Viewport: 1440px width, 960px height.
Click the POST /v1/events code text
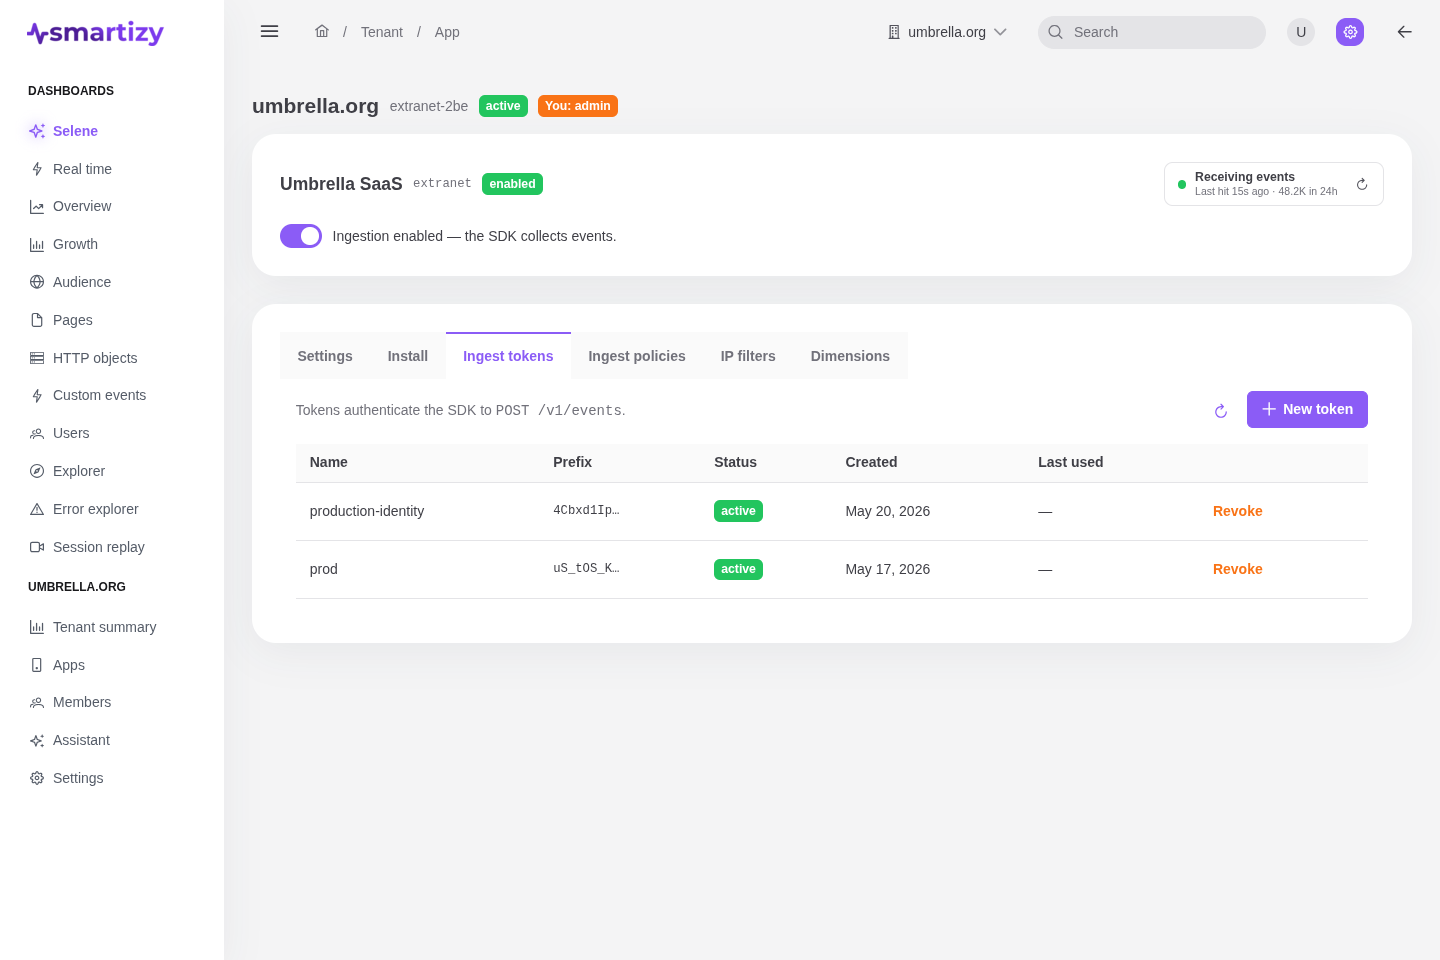point(559,410)
